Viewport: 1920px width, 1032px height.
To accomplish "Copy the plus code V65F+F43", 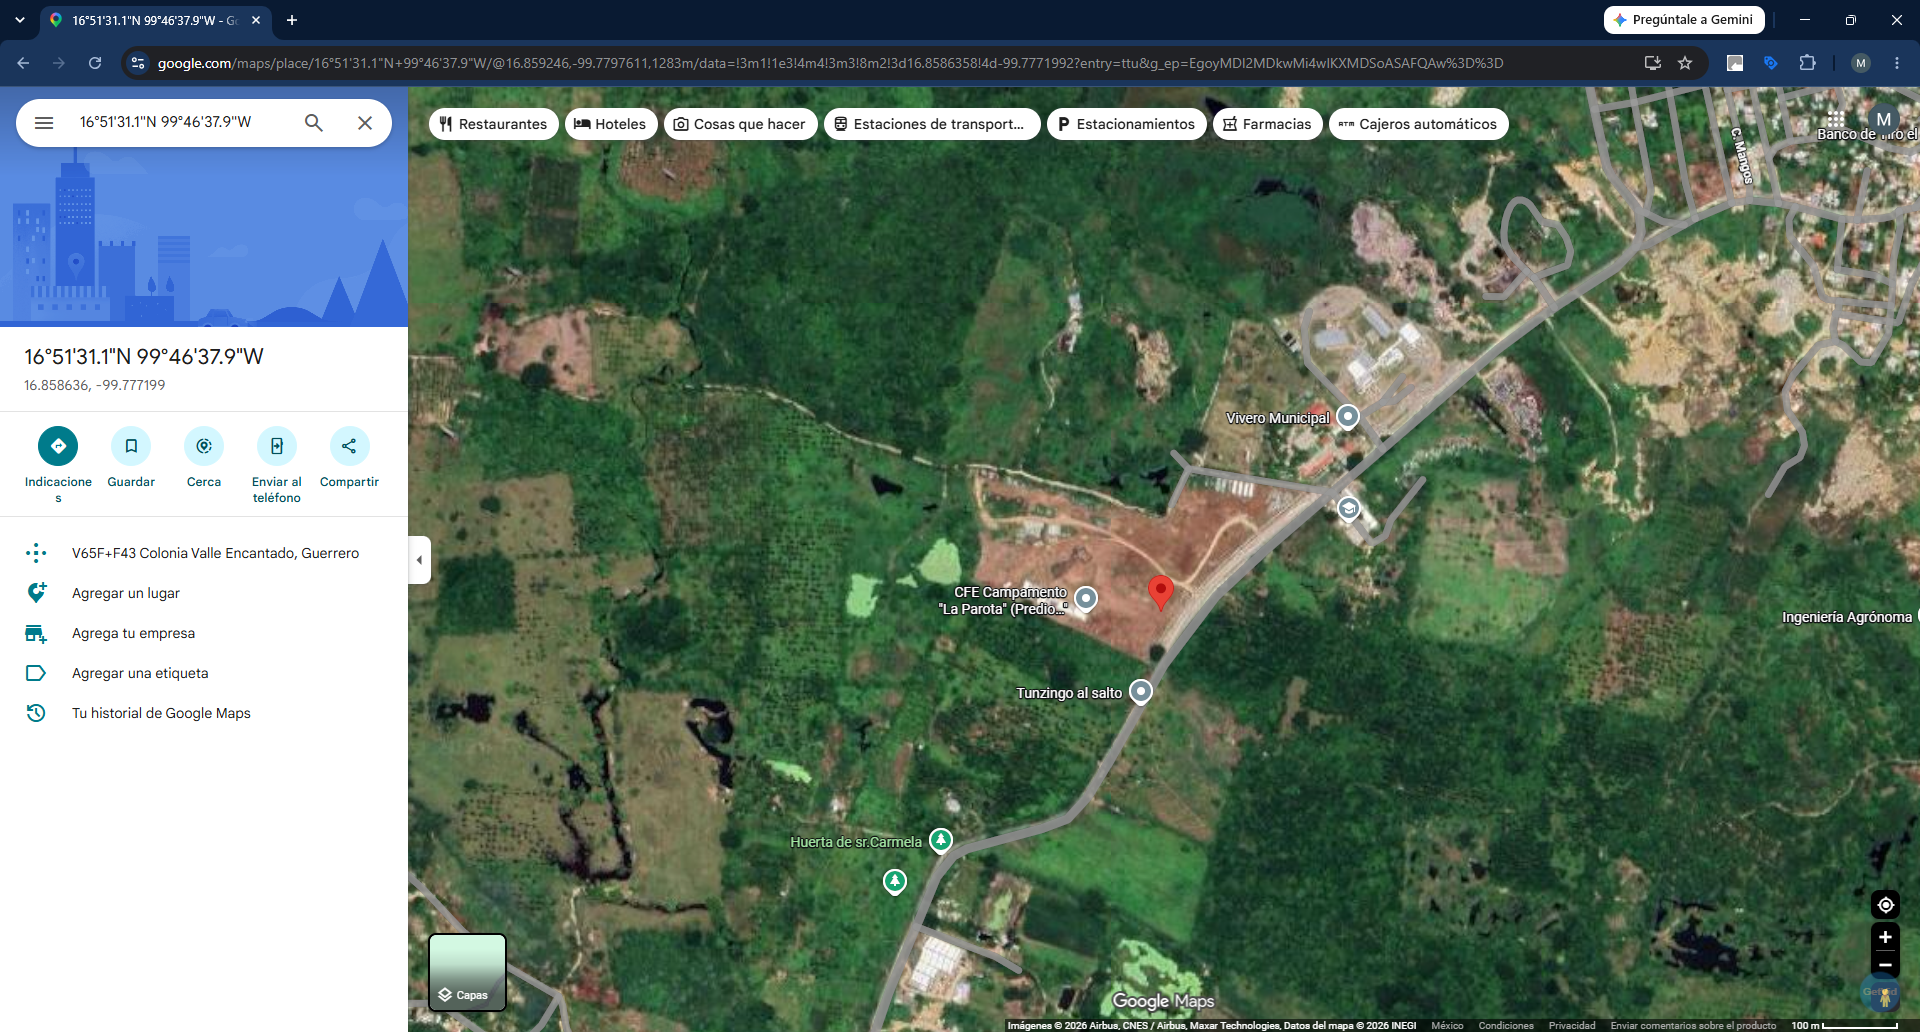I will click(x=204, y=553).
